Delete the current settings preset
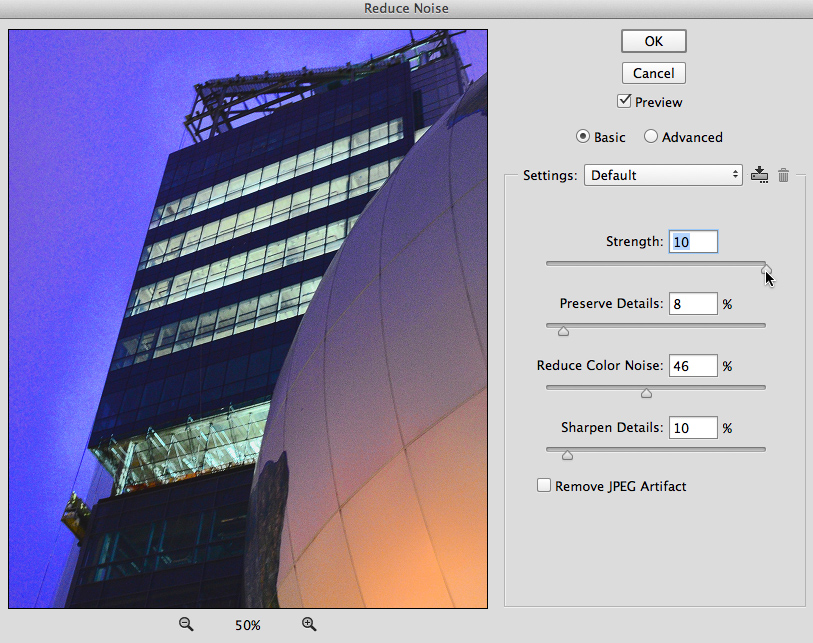 [784, 175]
